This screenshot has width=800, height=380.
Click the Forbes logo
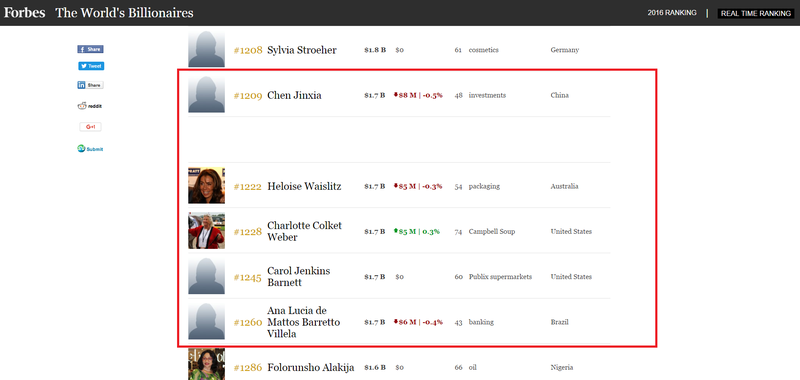(x=24, y=13)
